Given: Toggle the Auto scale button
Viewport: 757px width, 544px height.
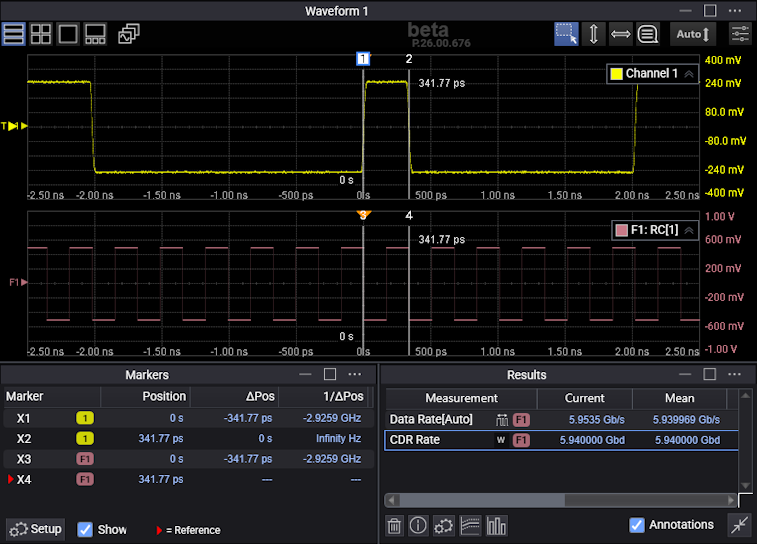Looking at the screenshot, I should (693, 33).
